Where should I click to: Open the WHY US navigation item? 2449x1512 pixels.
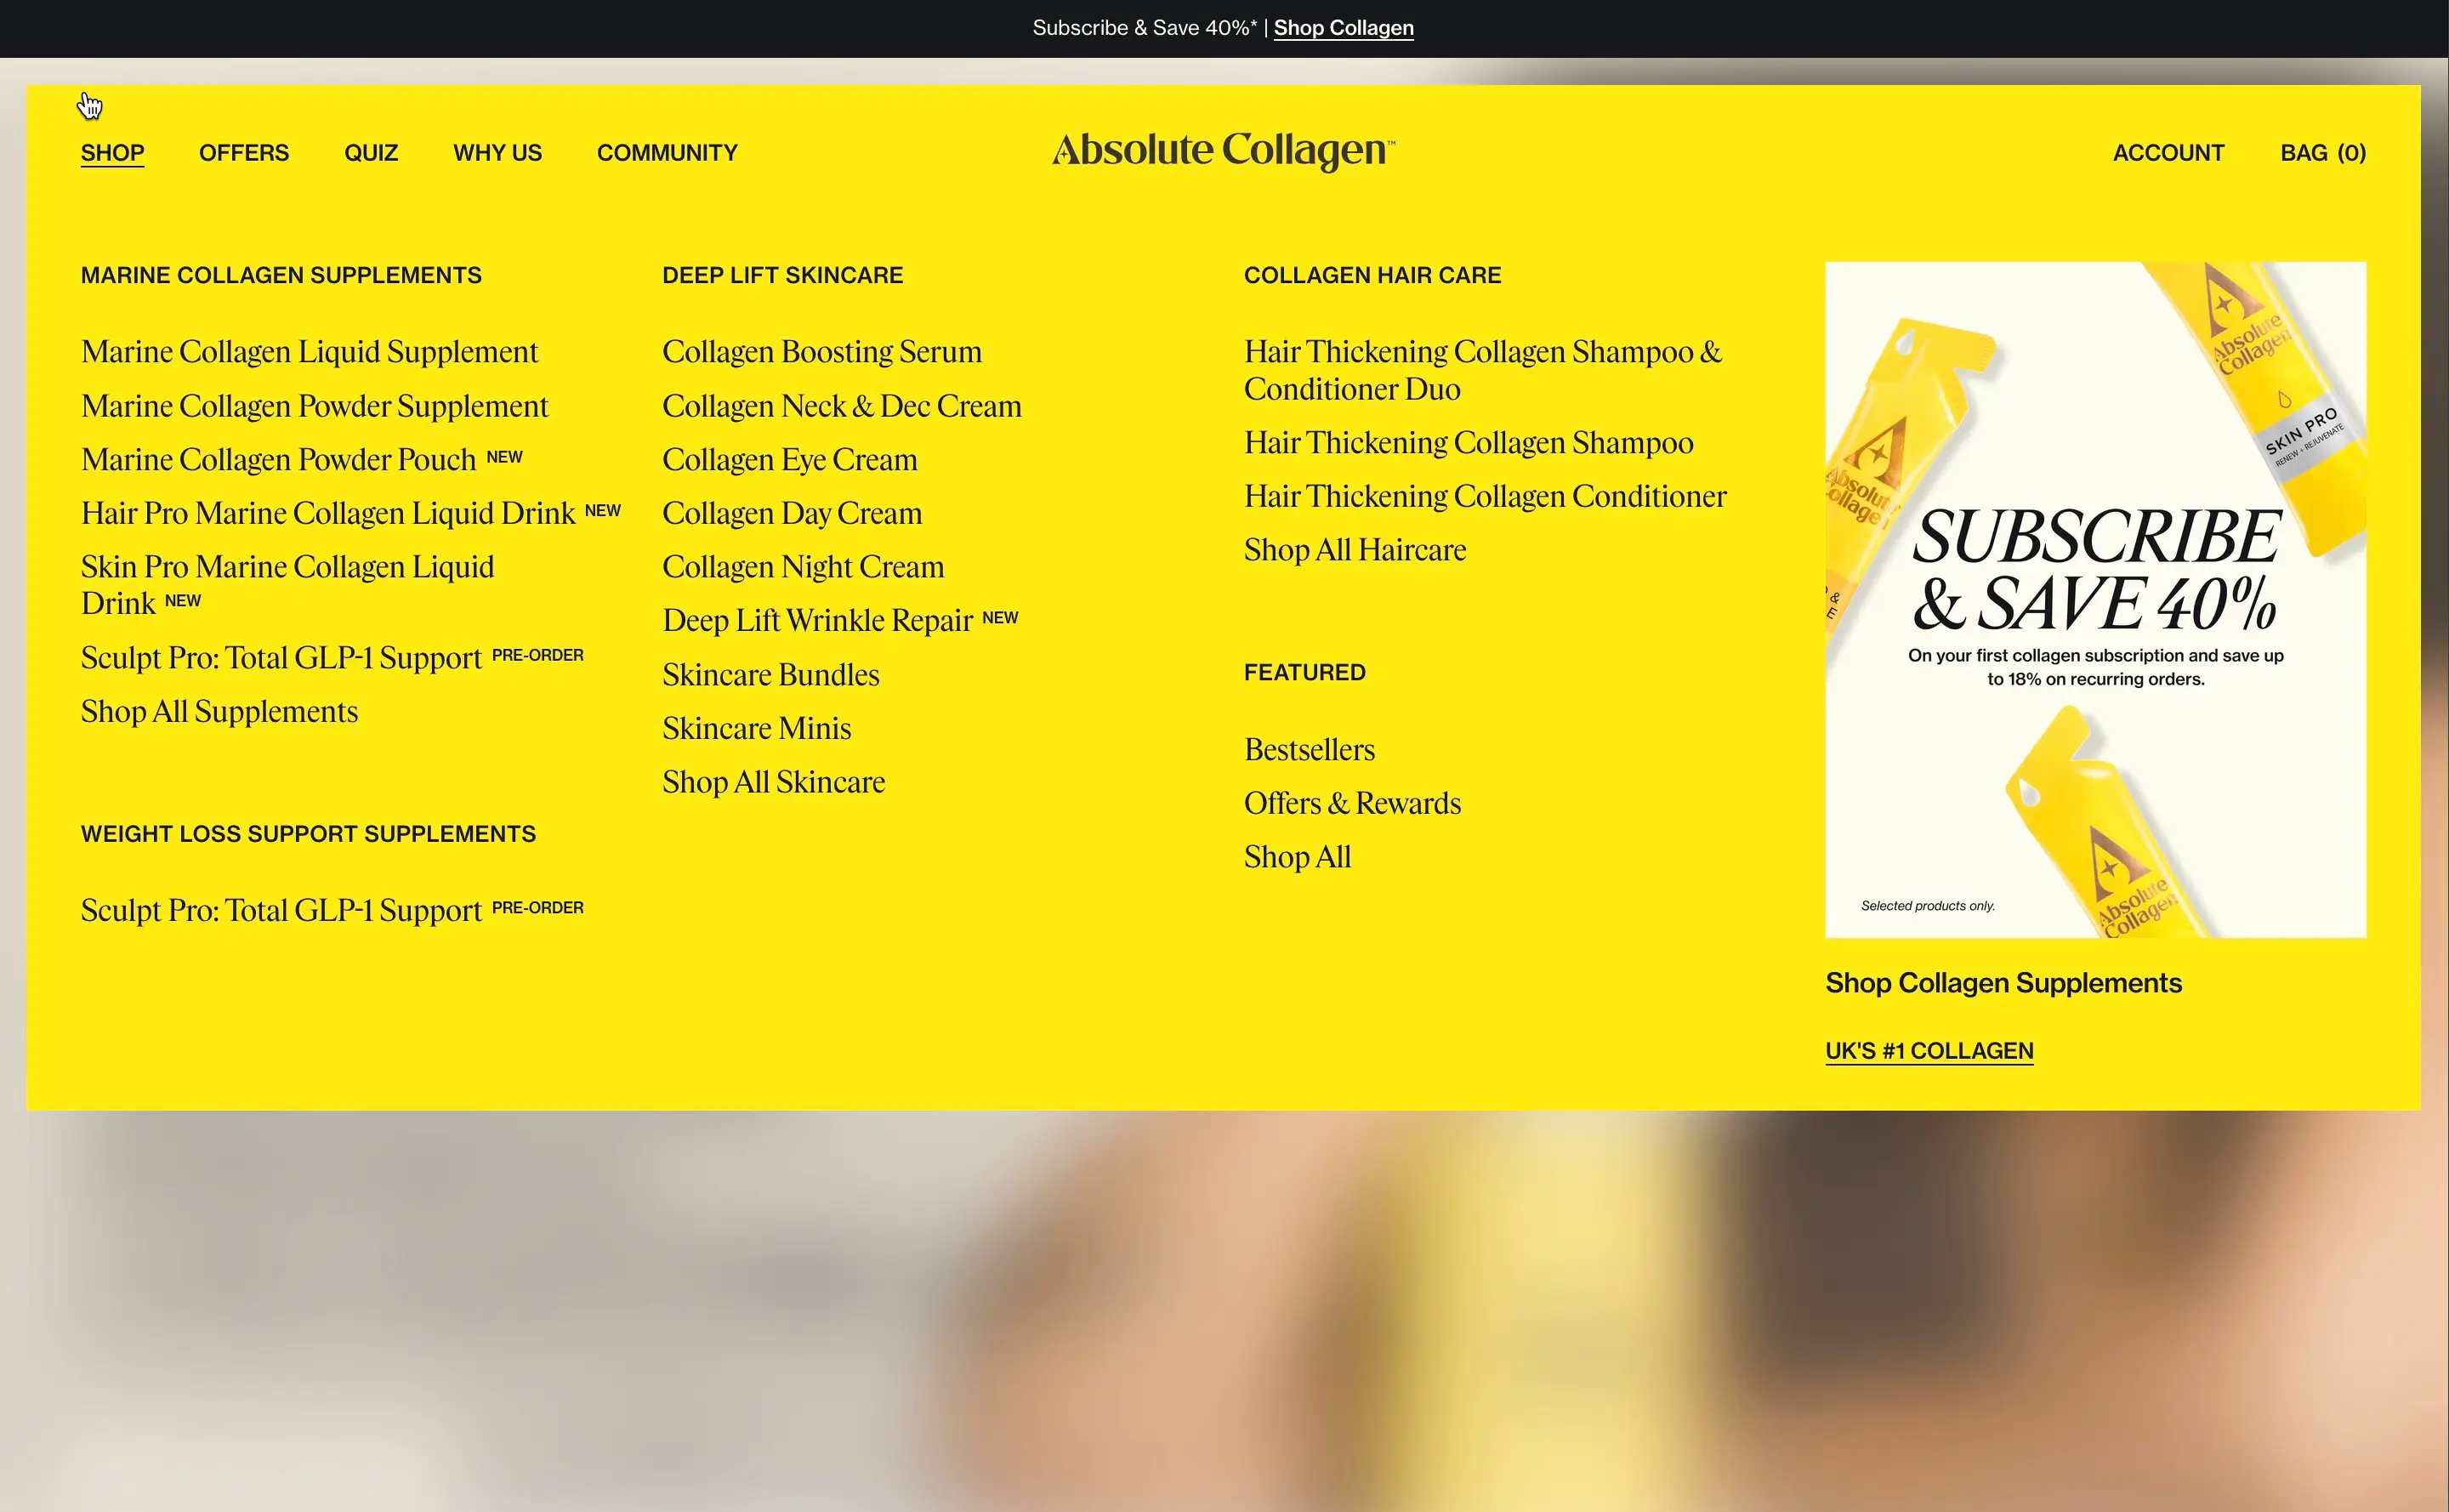497,153
